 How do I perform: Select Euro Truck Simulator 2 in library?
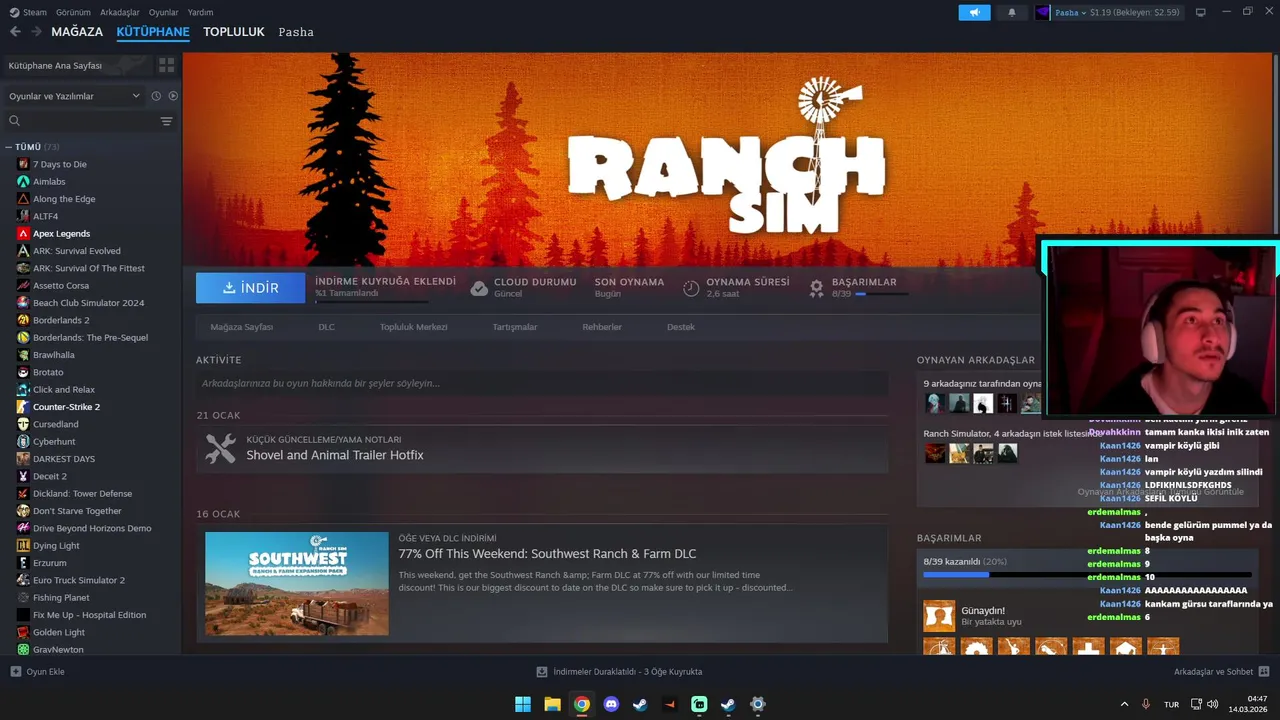(79, 580)
